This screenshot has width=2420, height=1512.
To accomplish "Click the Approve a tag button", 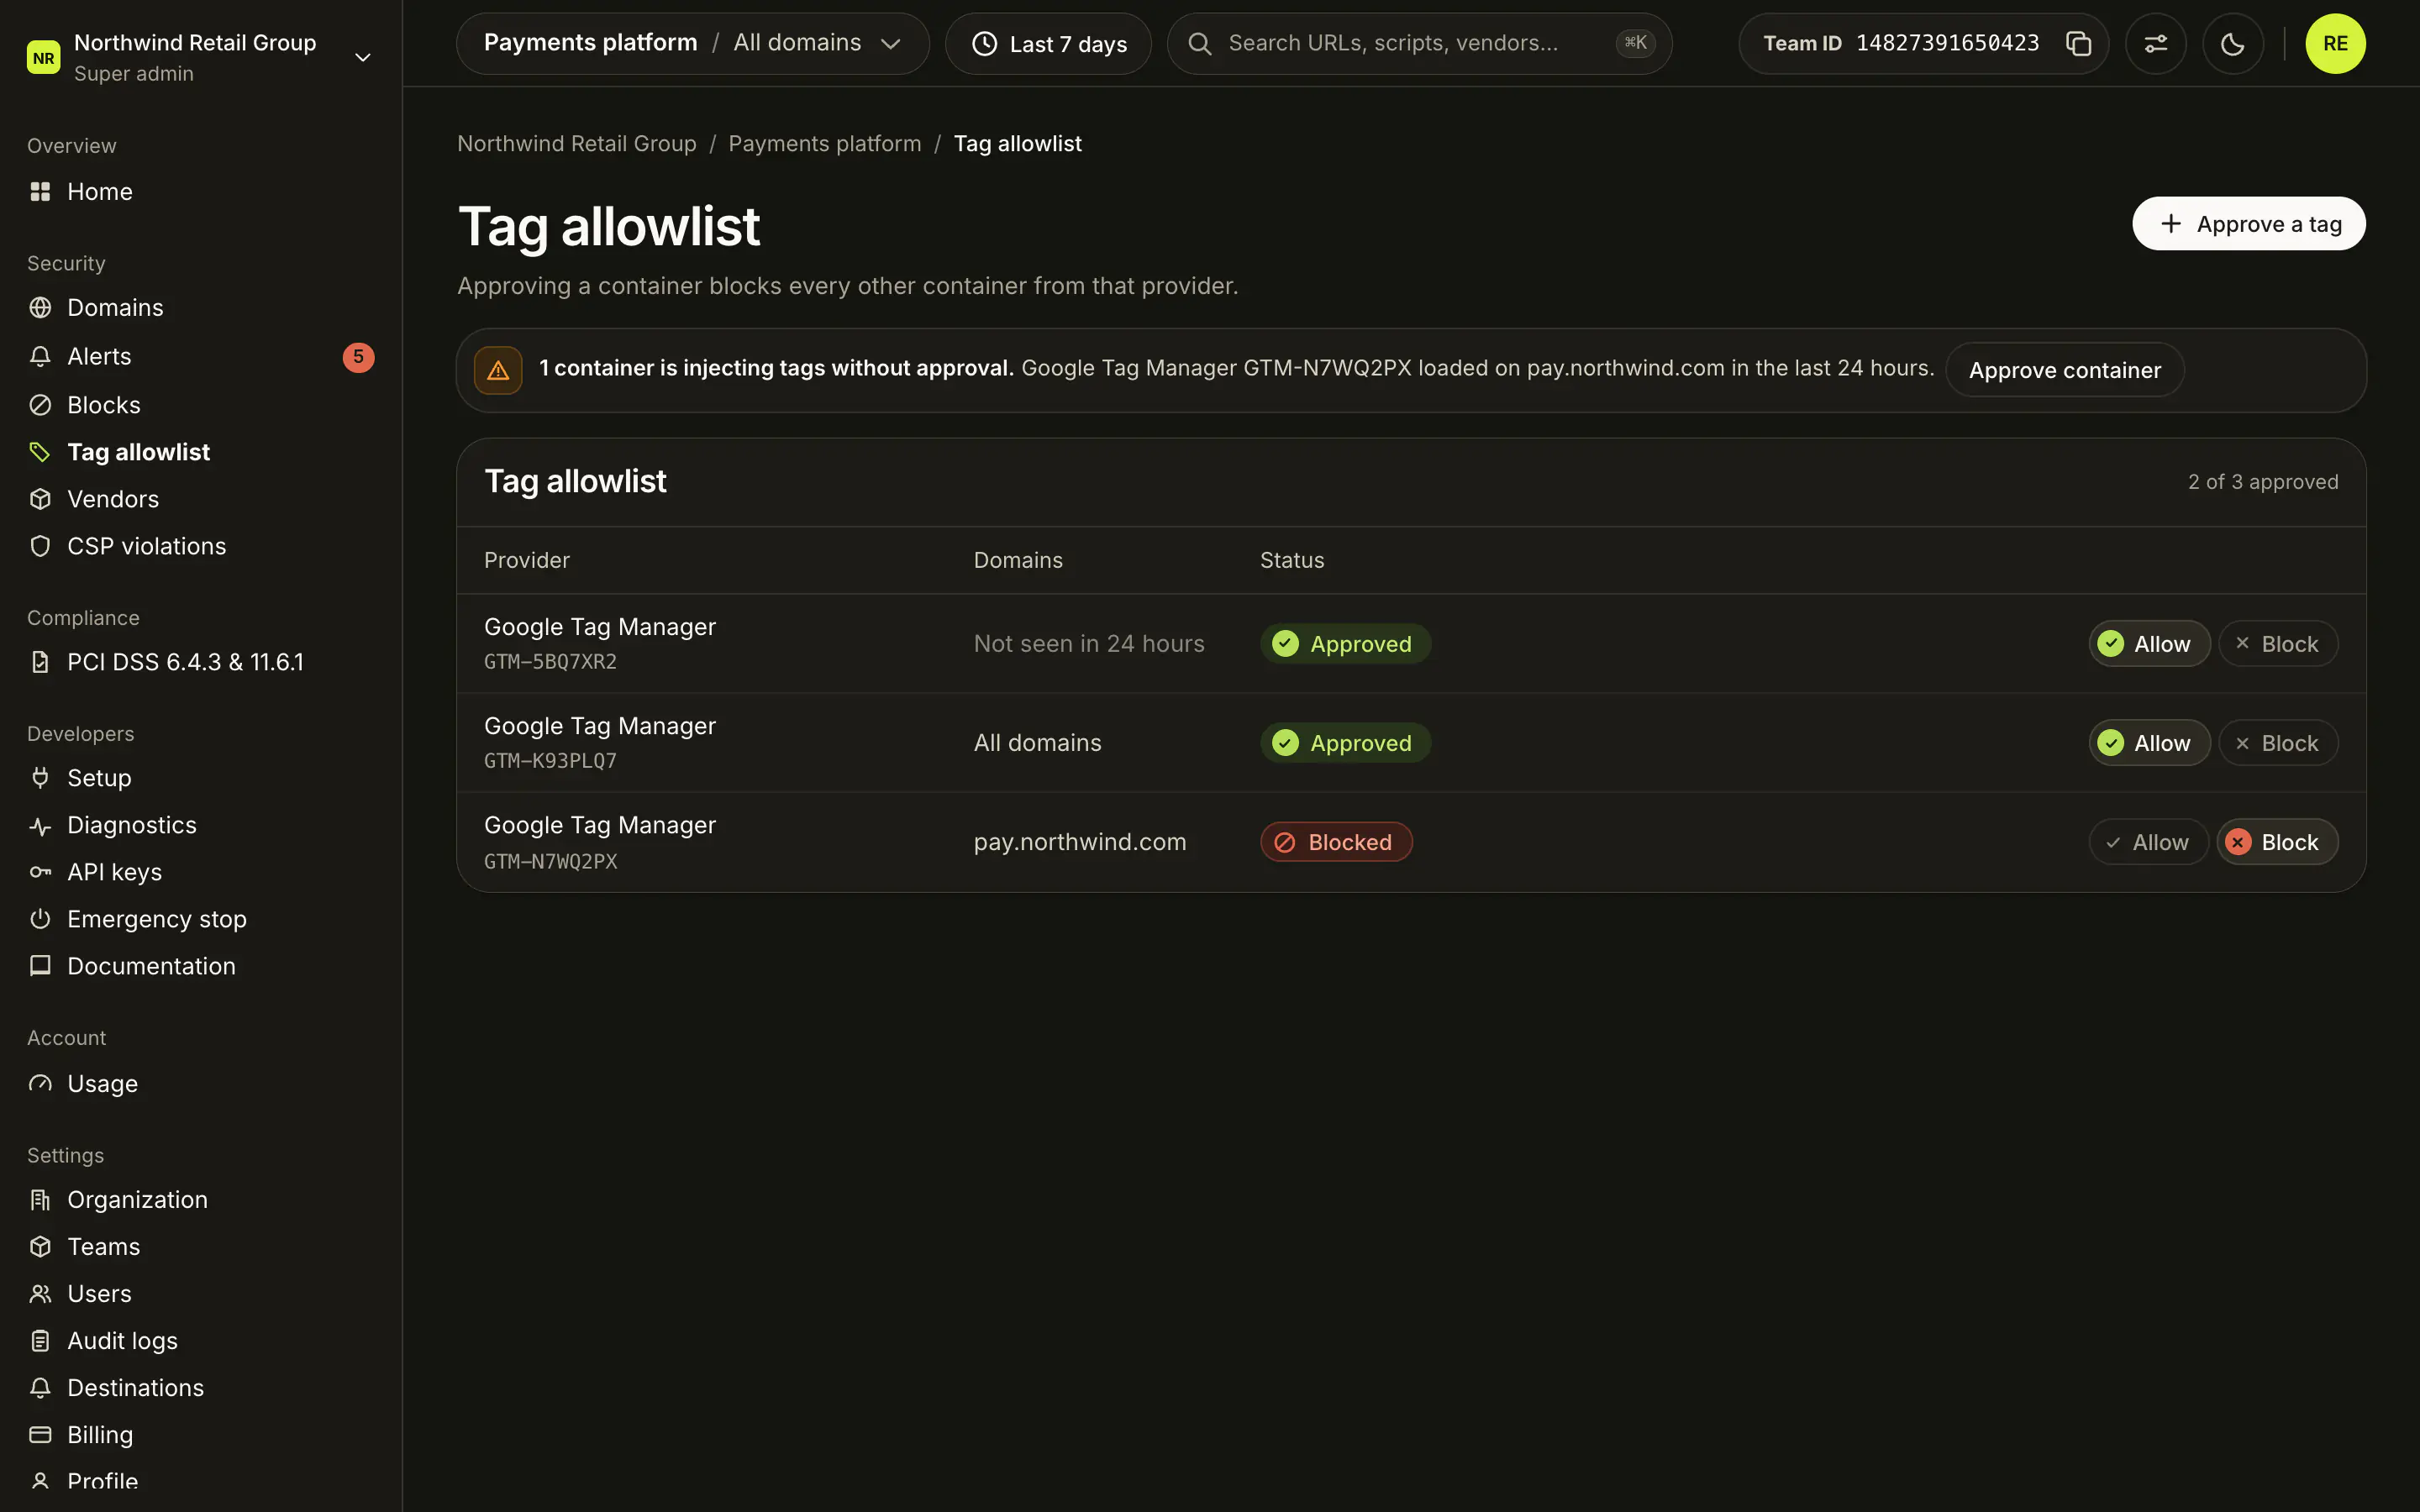I will click(2248, 224).
